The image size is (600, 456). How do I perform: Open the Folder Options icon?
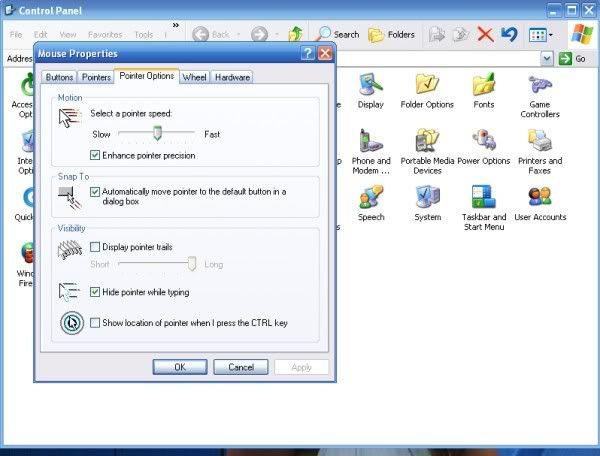(427, 90)
